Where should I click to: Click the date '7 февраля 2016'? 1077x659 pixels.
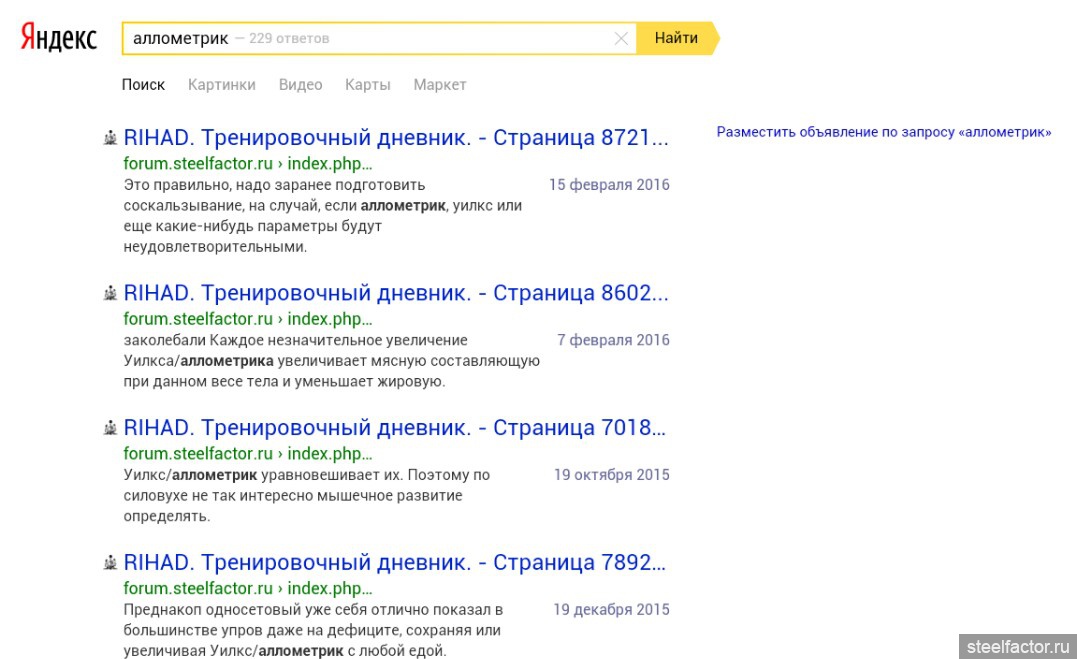click(613, 340)
